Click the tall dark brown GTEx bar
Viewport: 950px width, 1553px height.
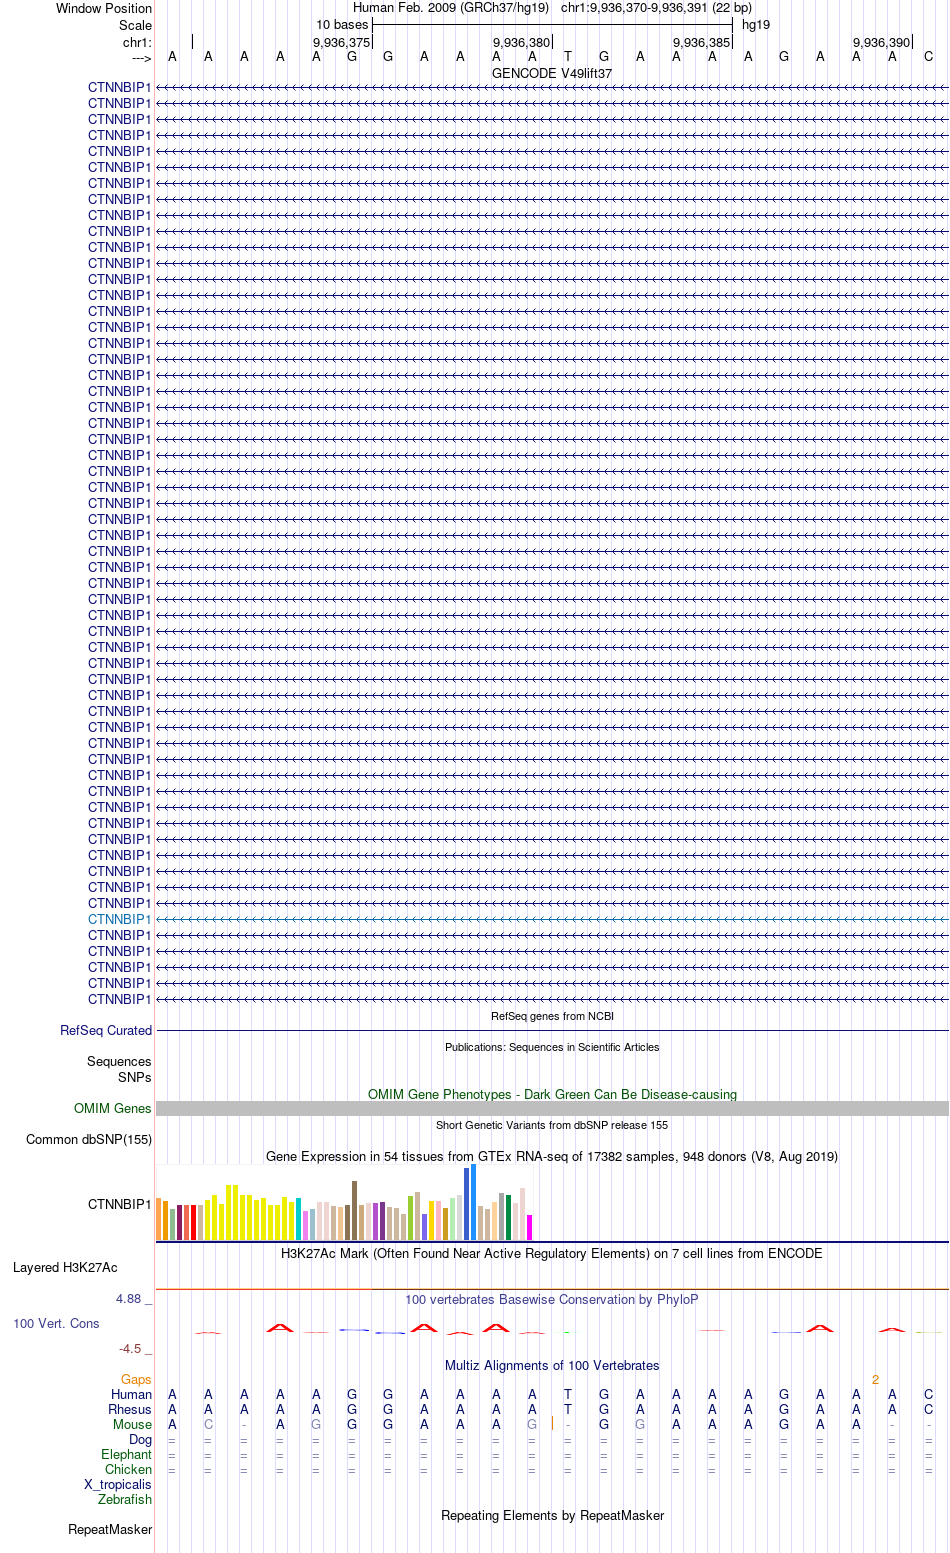click(x=354, y=1211)
